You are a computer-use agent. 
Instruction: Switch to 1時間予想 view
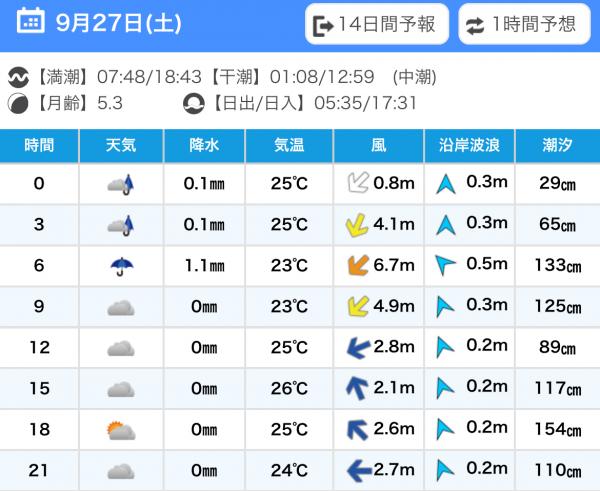523,26
